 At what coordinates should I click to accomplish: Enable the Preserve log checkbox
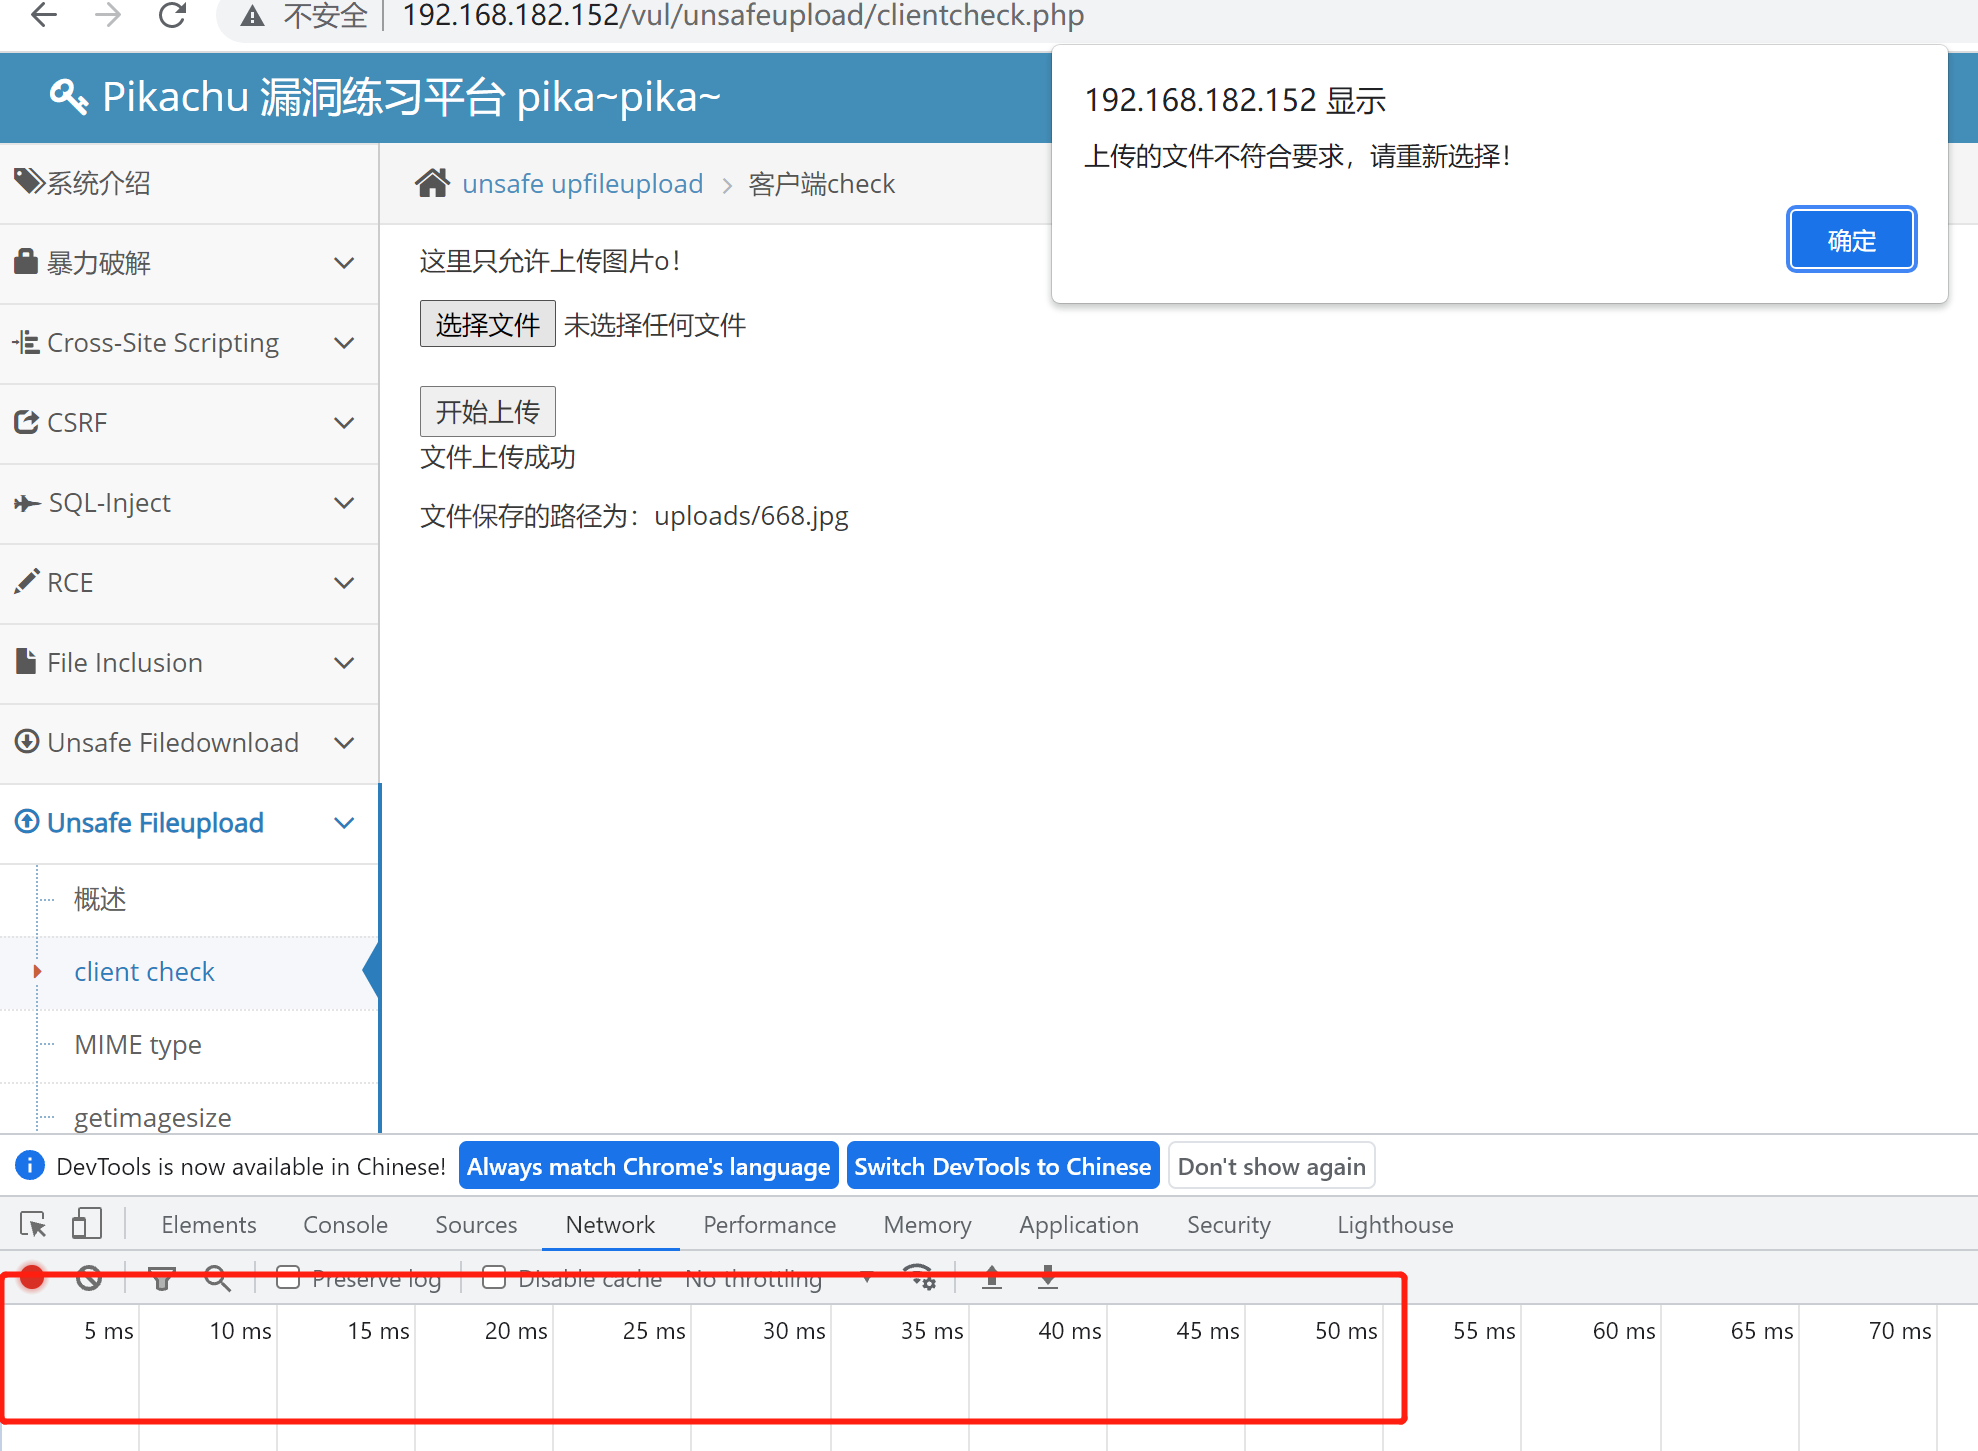288,1278
